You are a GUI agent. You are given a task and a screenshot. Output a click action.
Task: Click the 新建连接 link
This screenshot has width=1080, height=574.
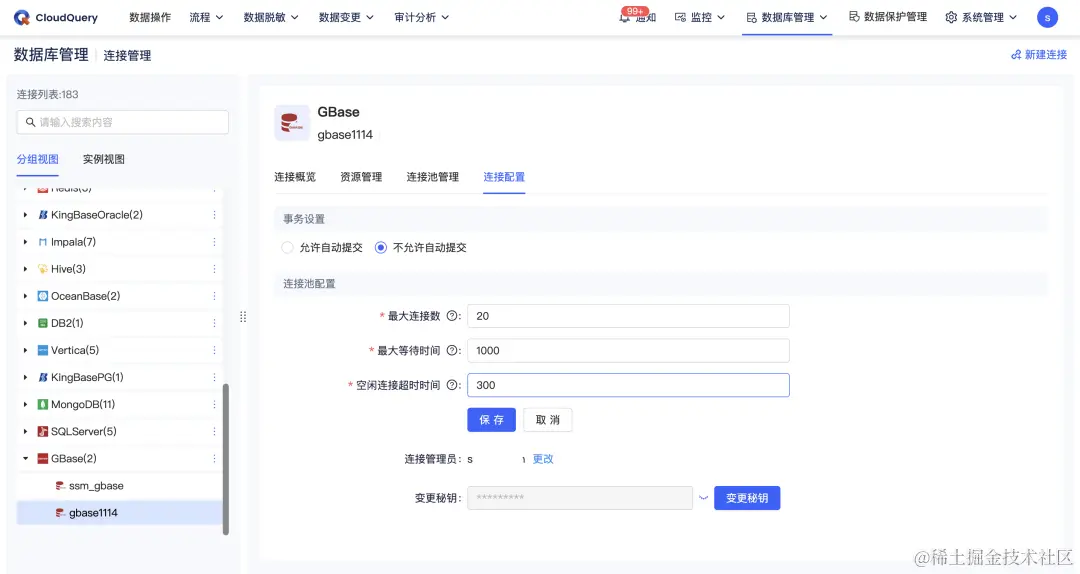[1039, 54]
